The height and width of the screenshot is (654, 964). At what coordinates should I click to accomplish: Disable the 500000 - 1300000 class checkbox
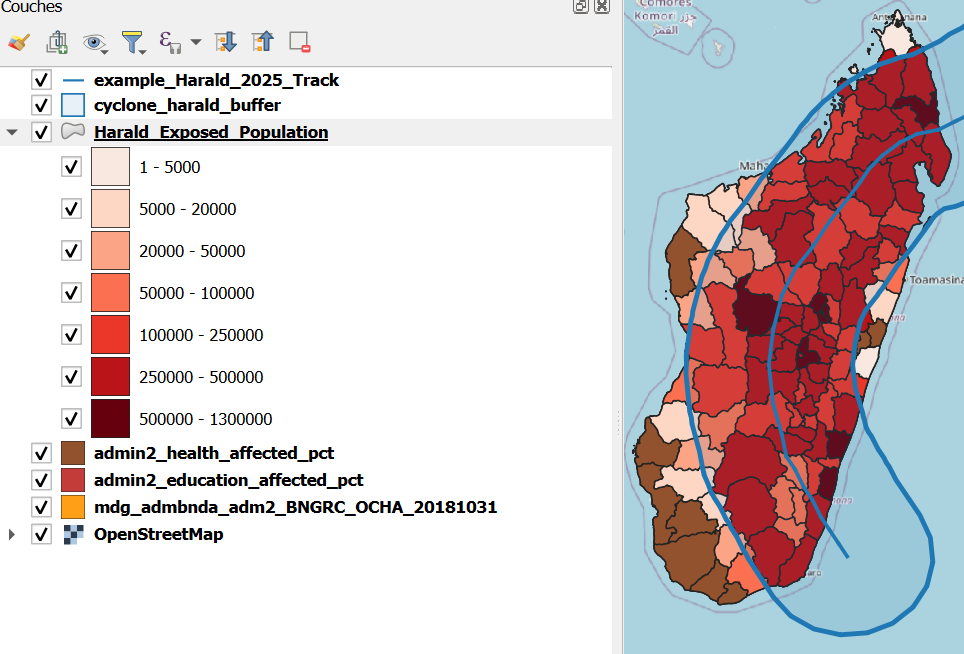pyautogui.click(x=71, y=419)
